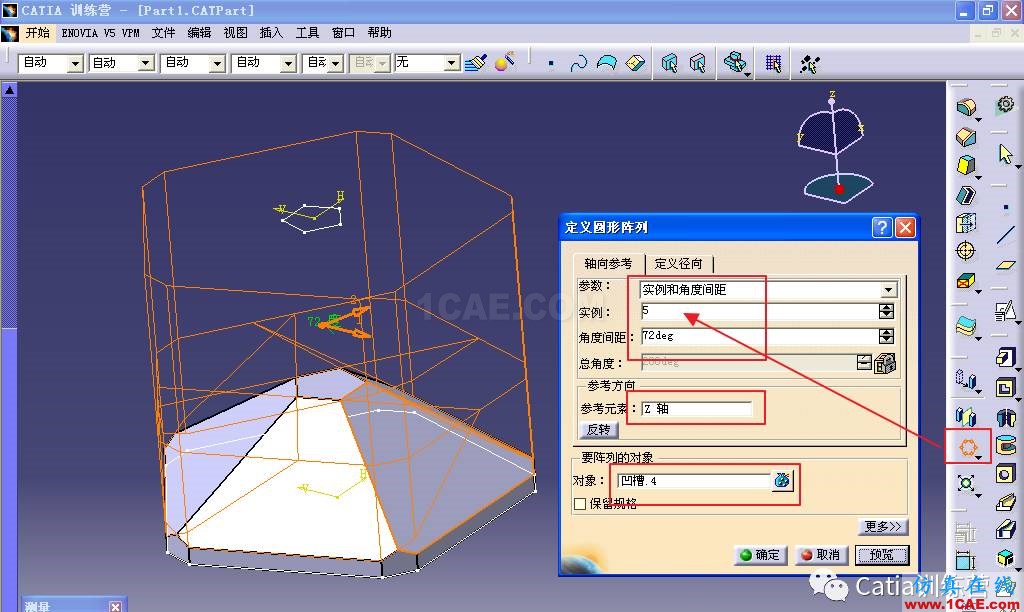Click the Painter brush icon in top toolbar
This screenshot has height=612, width=1024.
pos(476,63)
